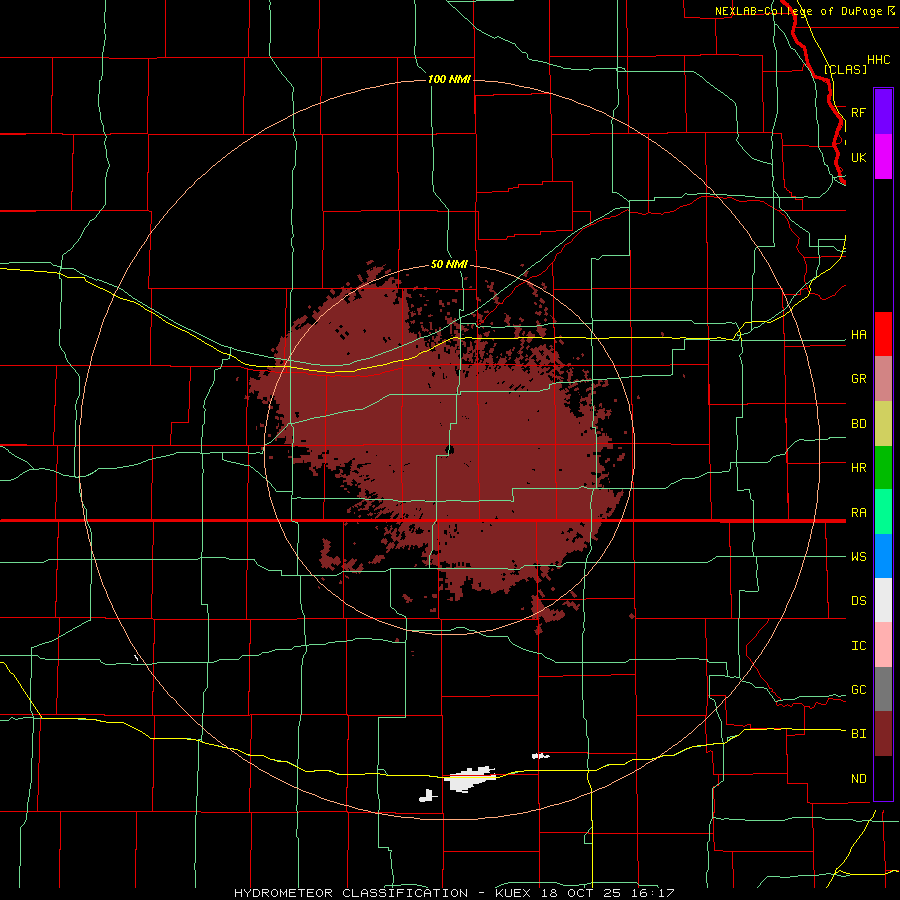
Task: Click the BI dark red legend swatch
Action: (x=883, y=734)
